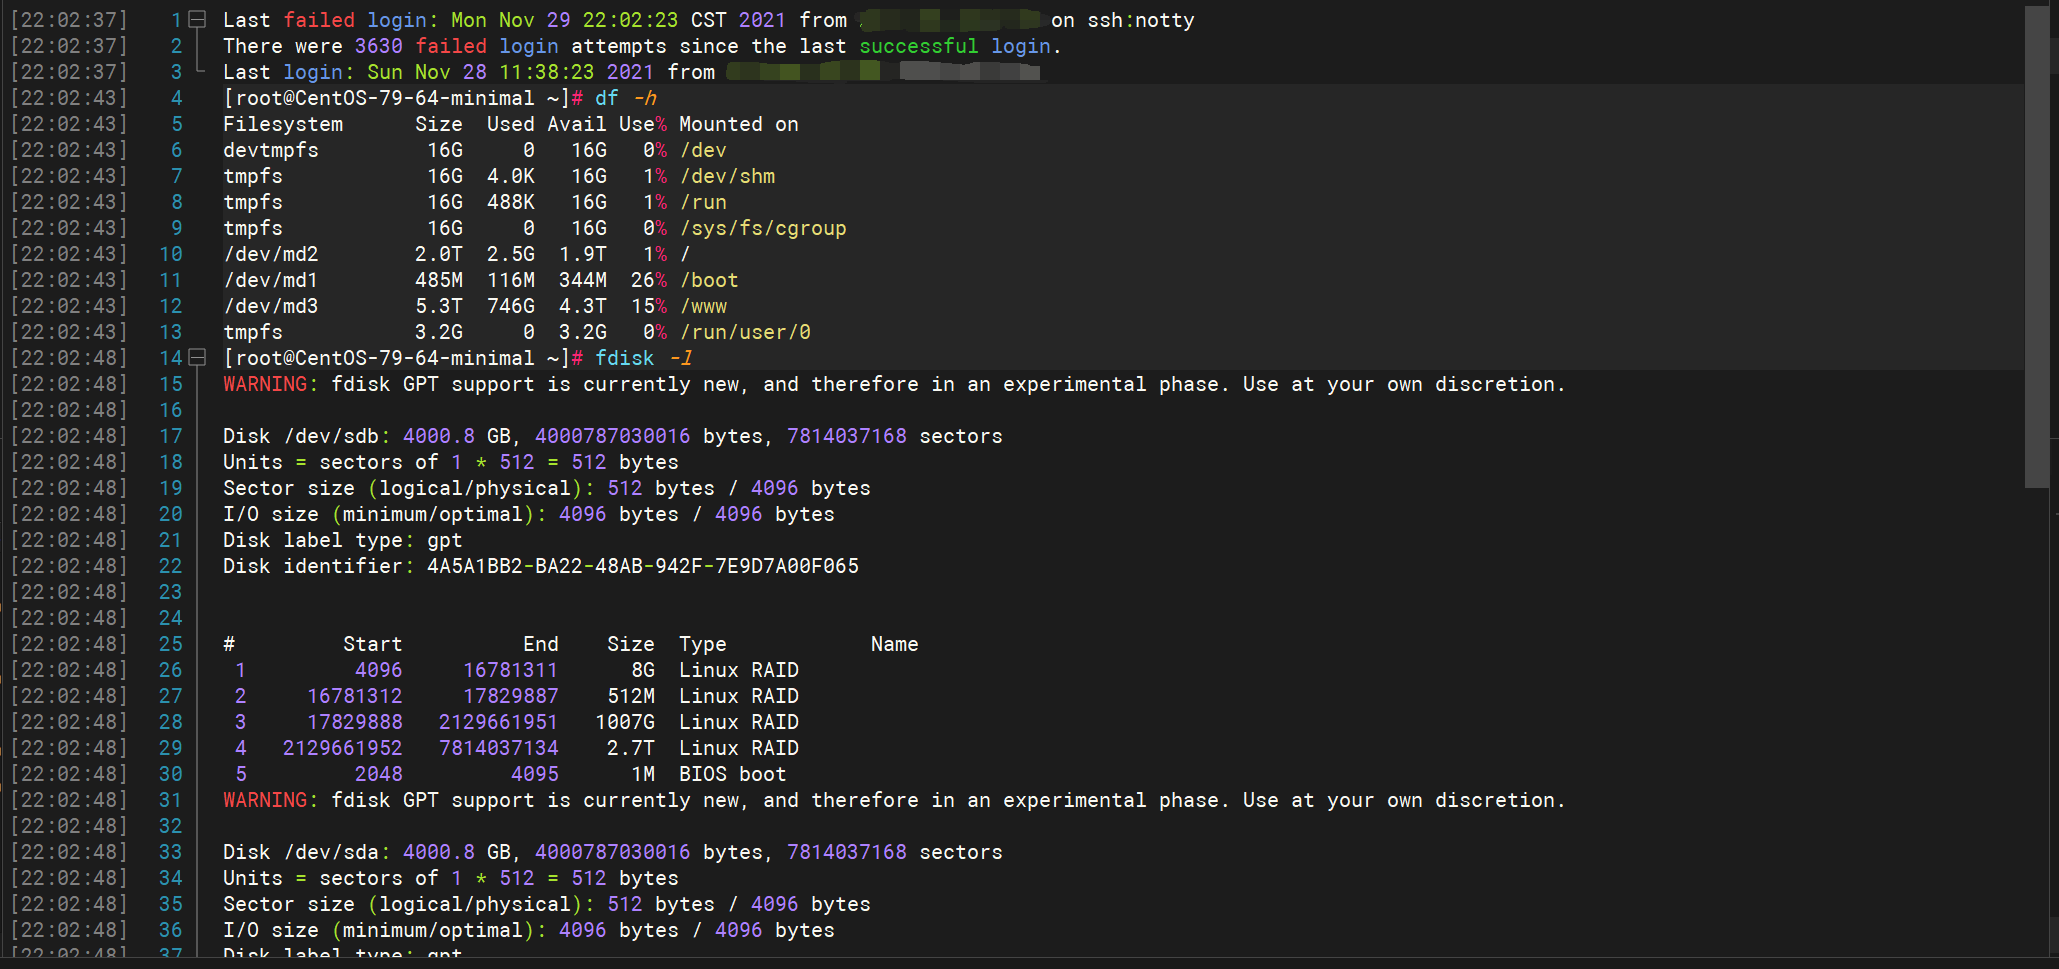Screen dimensions: 2059x969
Task: Select the disk identifier GUID 4A5A1BB2-BA22-48AB-942F-7E9D7A00F065
Action: (x=643, y=566)
